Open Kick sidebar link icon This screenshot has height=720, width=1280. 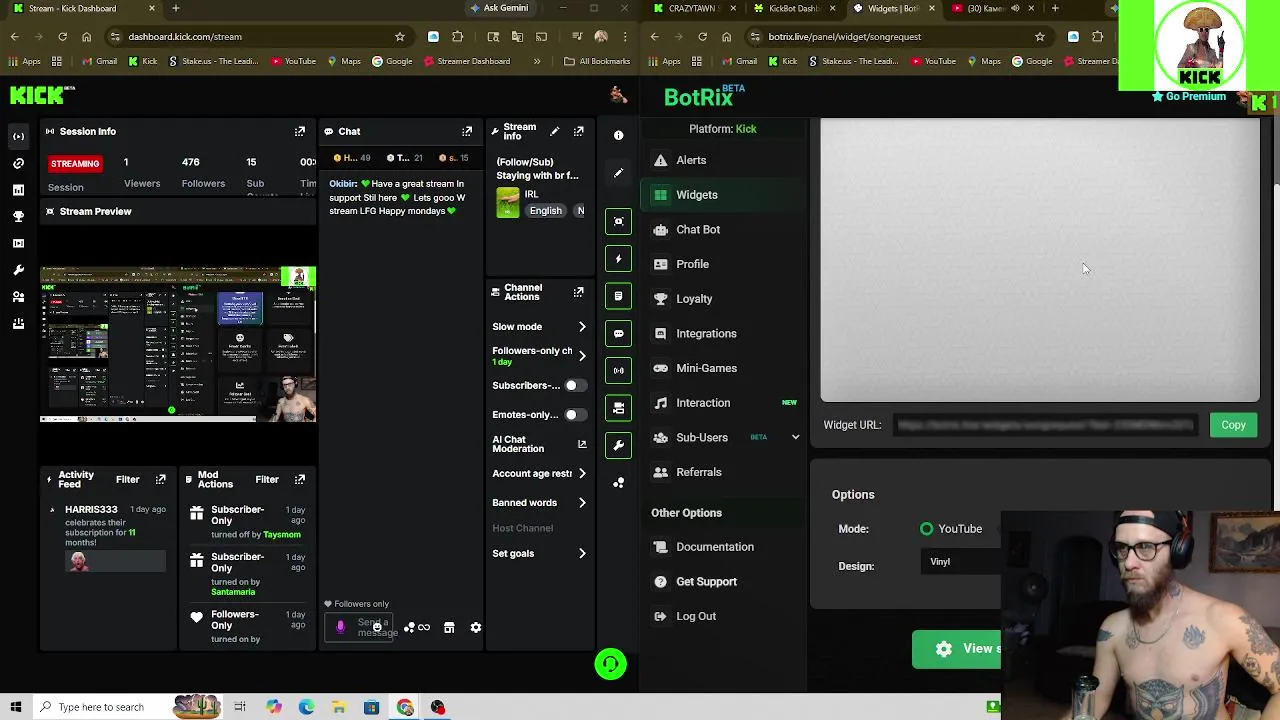click(18, 163)
